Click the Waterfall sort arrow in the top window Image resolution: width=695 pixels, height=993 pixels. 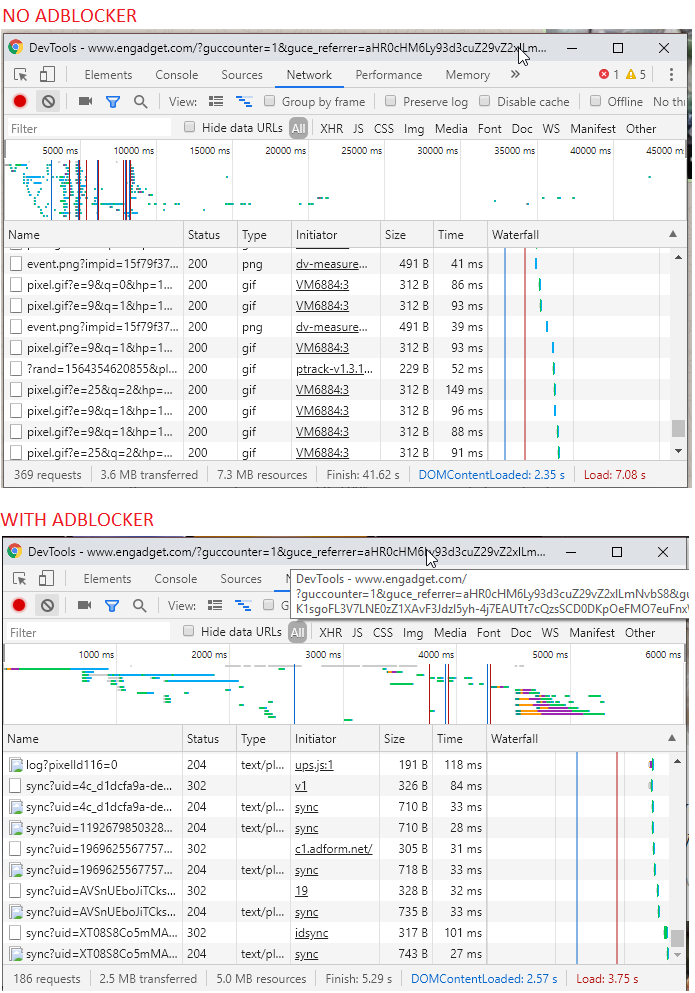click(x=673, y=234)
